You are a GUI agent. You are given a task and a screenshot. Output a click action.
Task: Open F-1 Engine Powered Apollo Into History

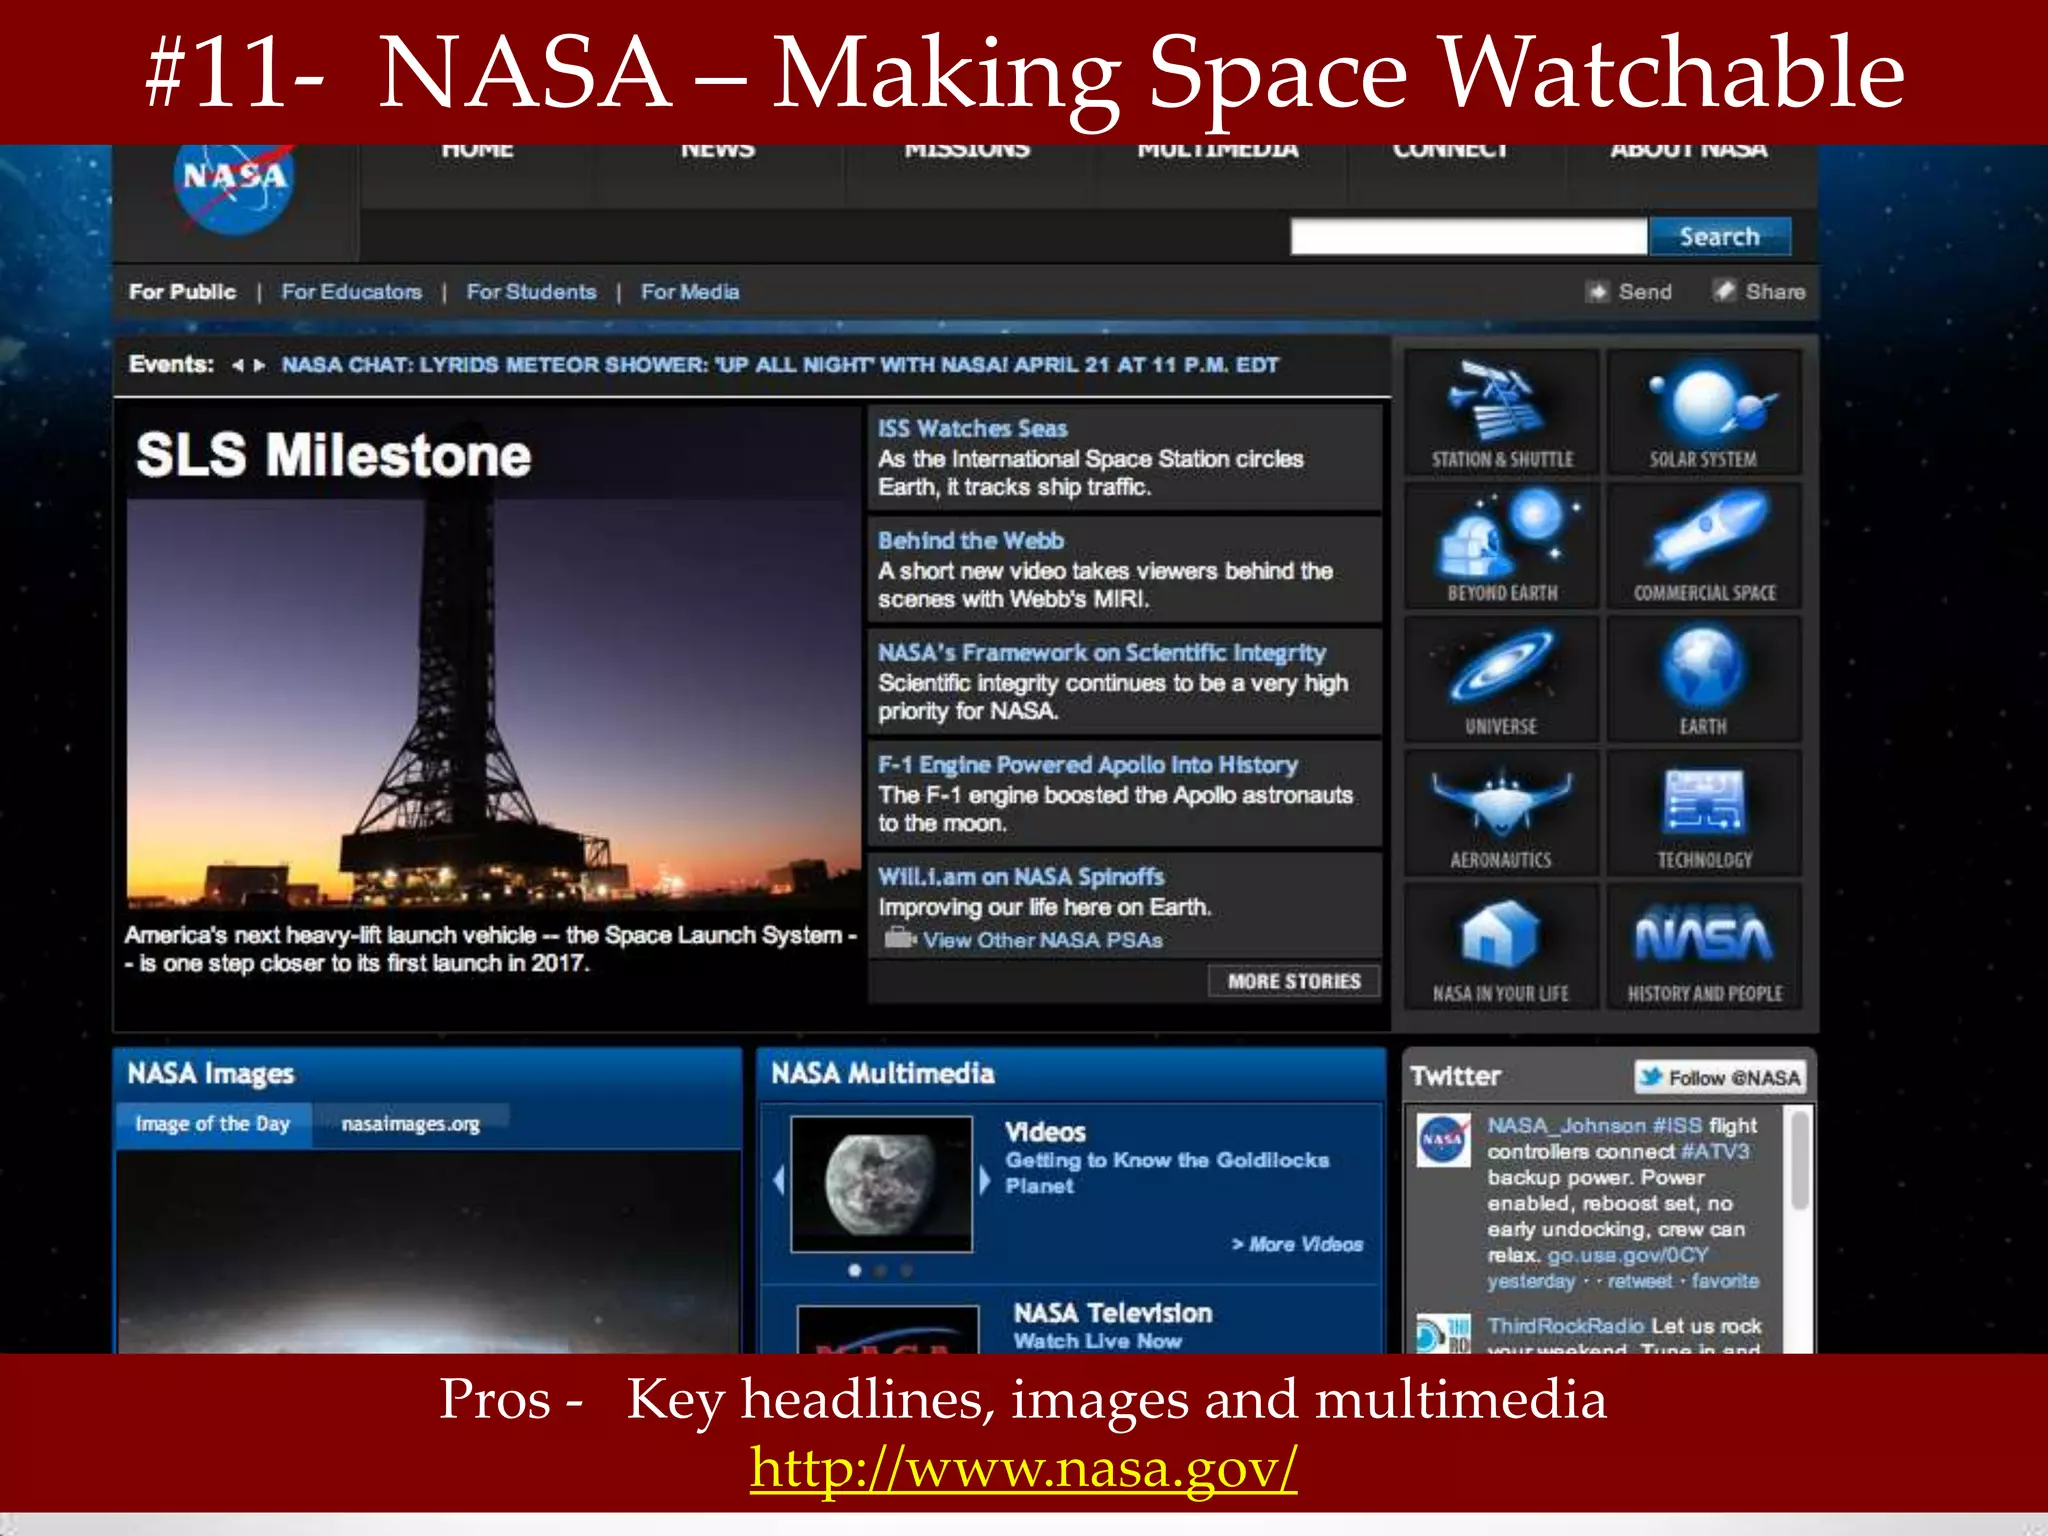coord(1088,765)
